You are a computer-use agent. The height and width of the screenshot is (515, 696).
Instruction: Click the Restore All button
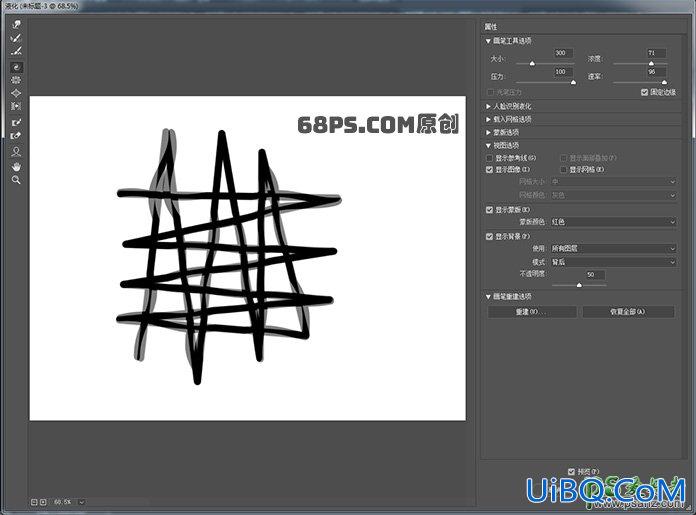click(628, 312)
